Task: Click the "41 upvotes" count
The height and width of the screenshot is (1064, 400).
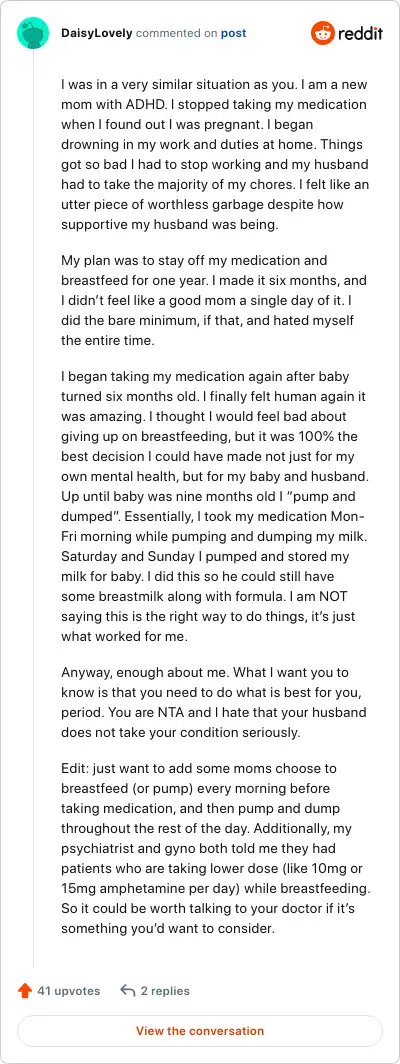Action: [69, 991]
